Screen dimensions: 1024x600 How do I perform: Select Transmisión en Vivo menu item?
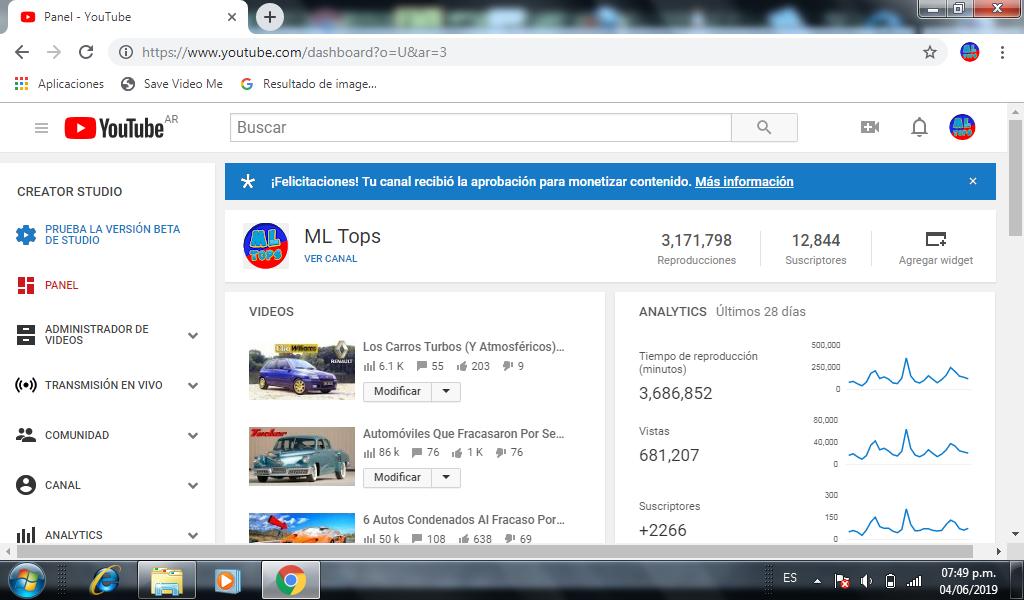(104, 385)
